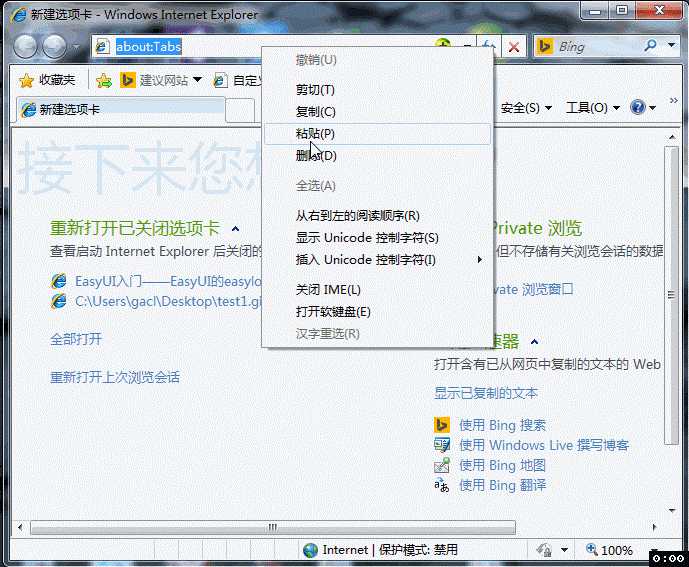Image resolution: width=689 pixels, height=567 pixels.
Task: Open the status bar security dropdown arrow
Action: click(x=564, y=550)
